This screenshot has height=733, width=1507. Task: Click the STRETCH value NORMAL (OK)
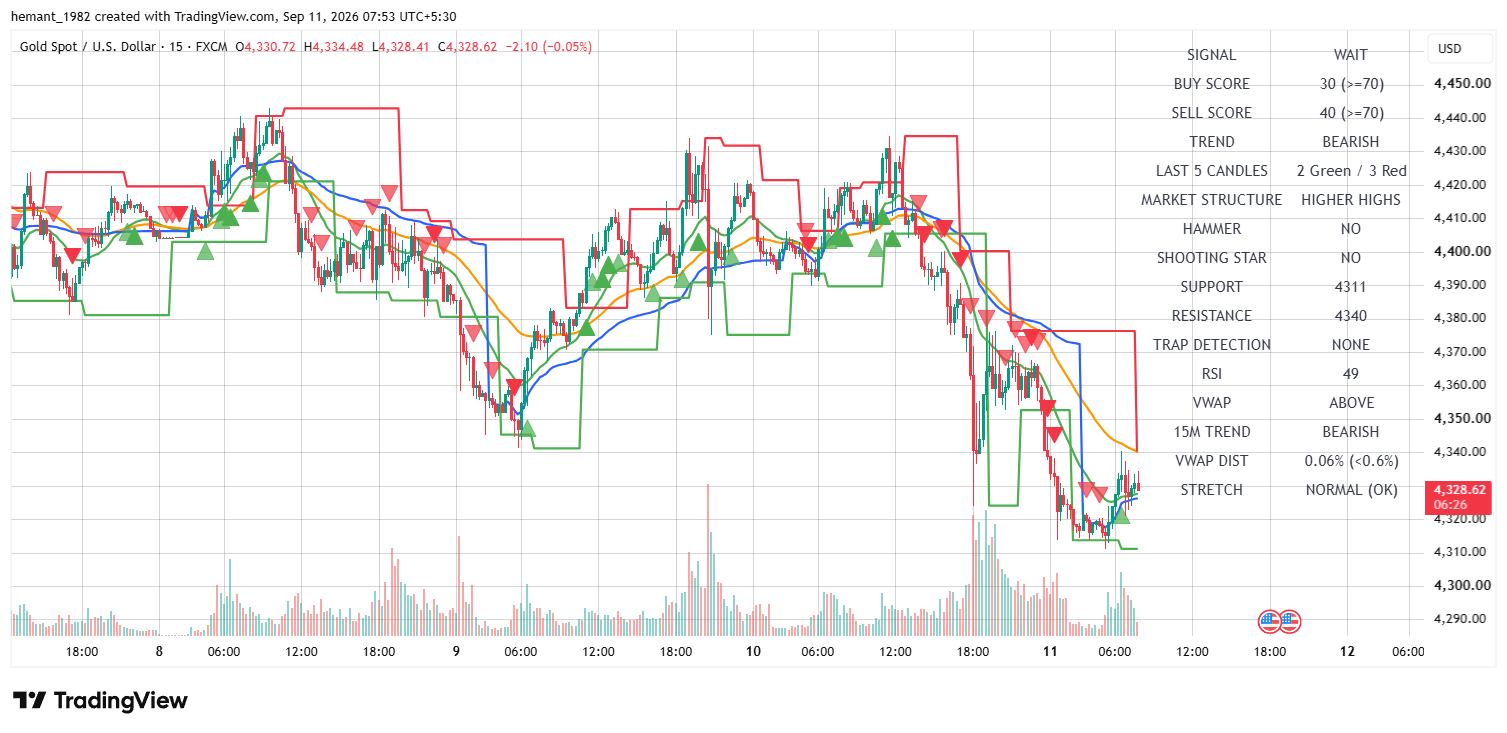(1351, 490)
